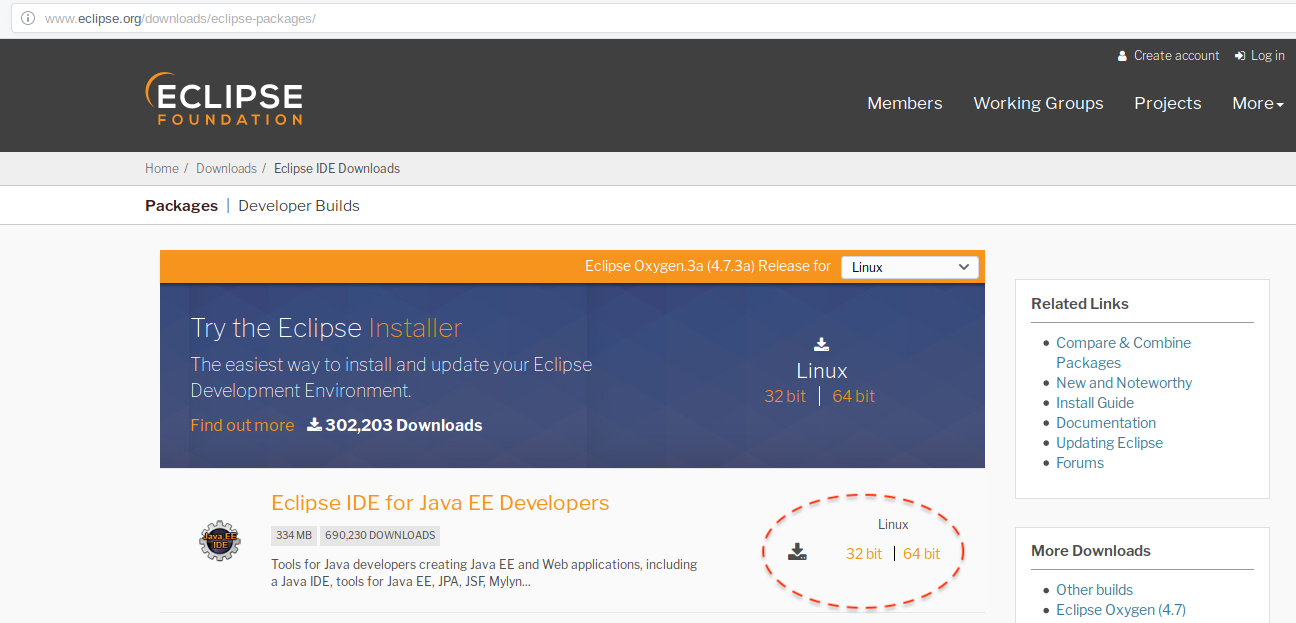Open the Eclipse Foundation logo homepage
The width and height of the screenshot is (1296, 623).
pos(224,99)
